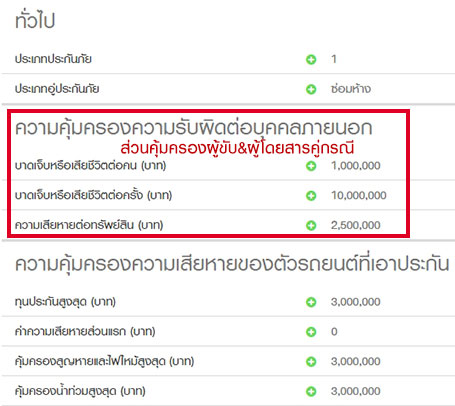The image size is (455, 406).
Task: Click the 3,000,000 value for ทุนประกันสูงสุด
Action: 356,302
